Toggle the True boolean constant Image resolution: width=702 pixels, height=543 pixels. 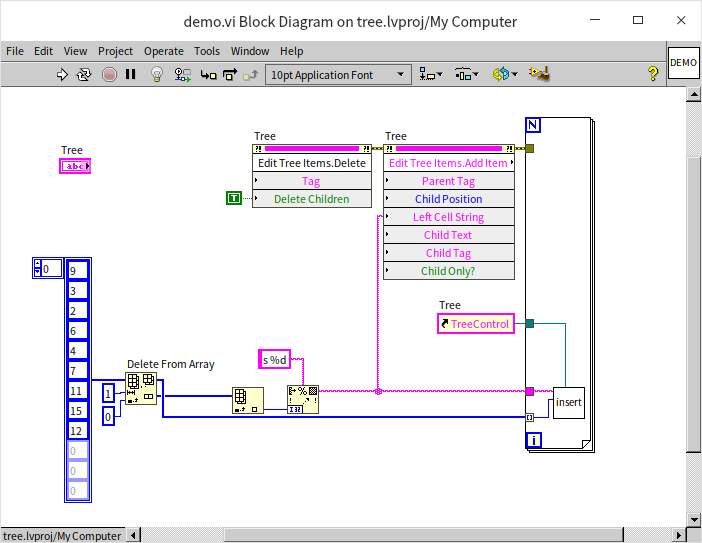click(x=234, y=199)
